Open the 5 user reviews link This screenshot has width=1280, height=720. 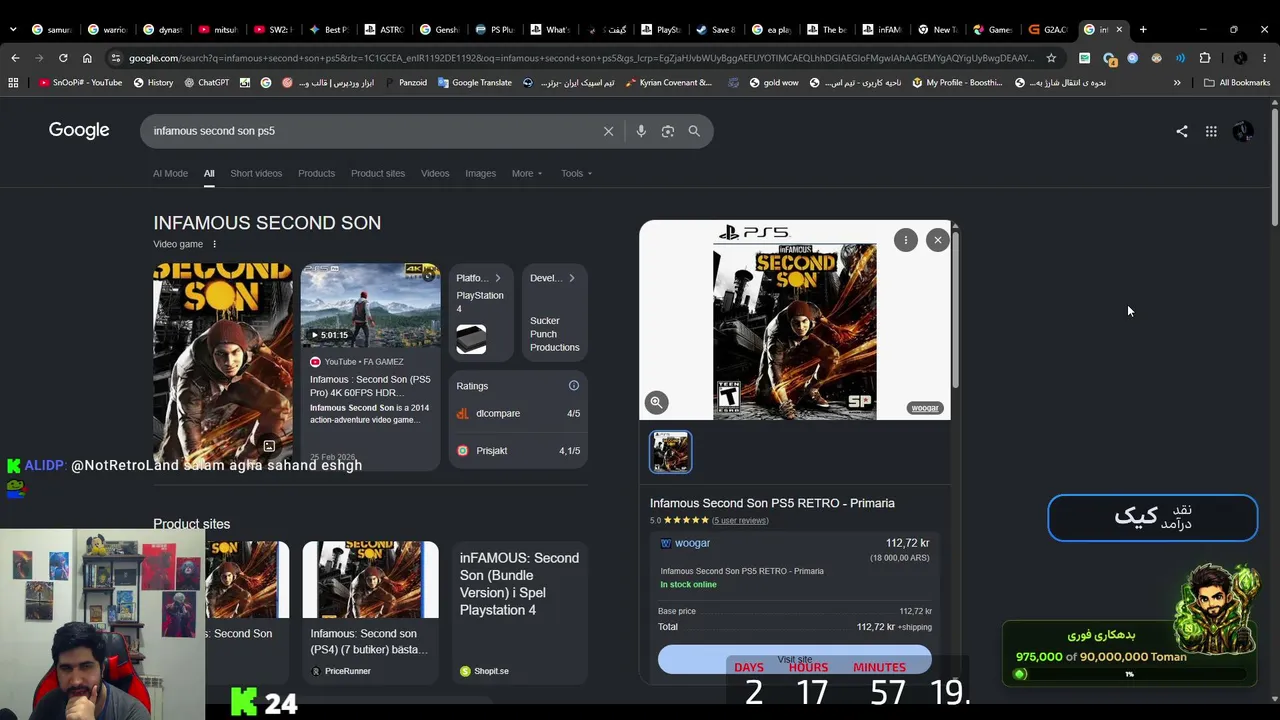pos(740,520)
